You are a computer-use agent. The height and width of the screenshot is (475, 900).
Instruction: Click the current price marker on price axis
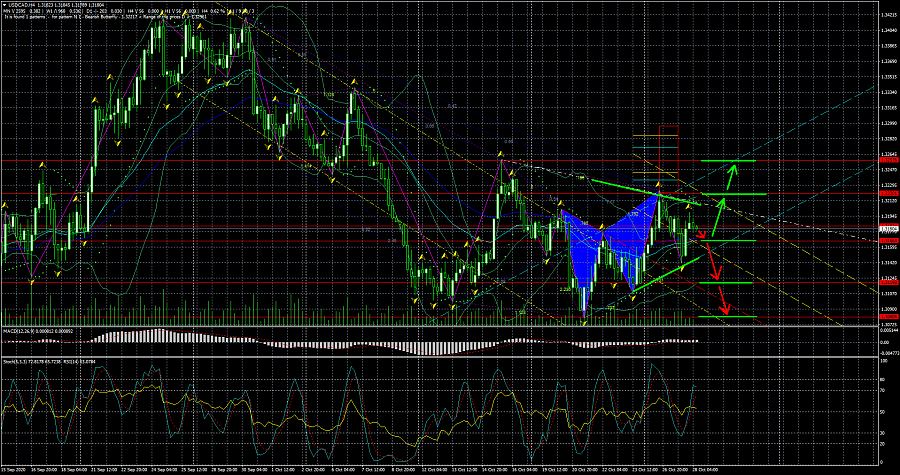(886, 229)
